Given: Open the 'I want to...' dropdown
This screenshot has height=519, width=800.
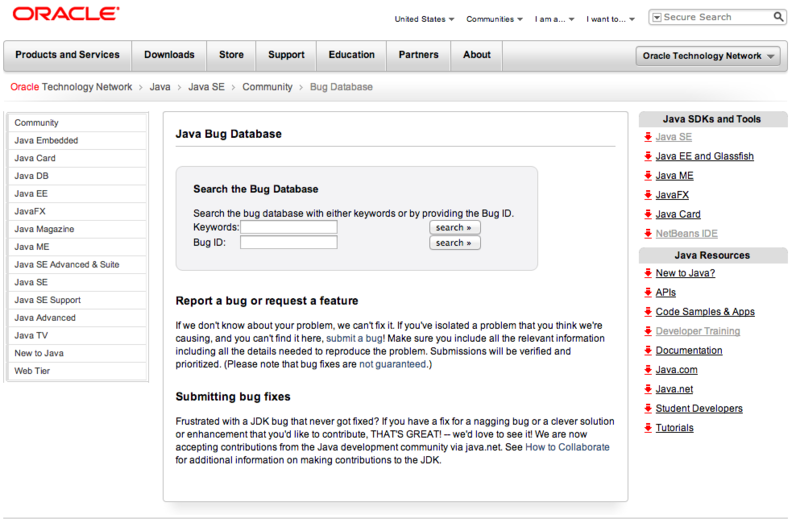Looking at the screenshot, I should (610, 19).
